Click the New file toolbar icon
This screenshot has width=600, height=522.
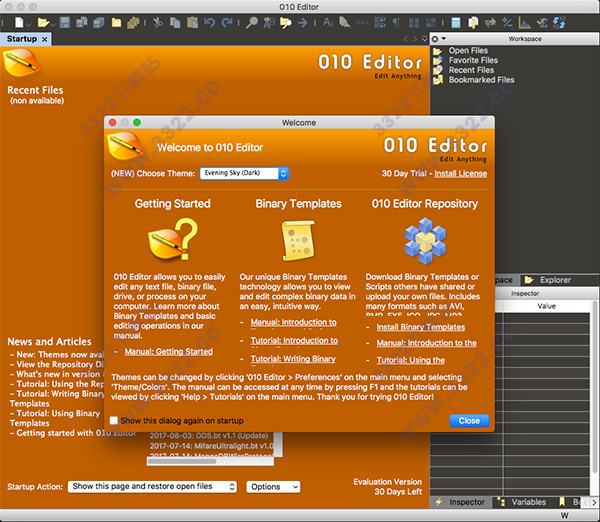[x=19, y=23]
